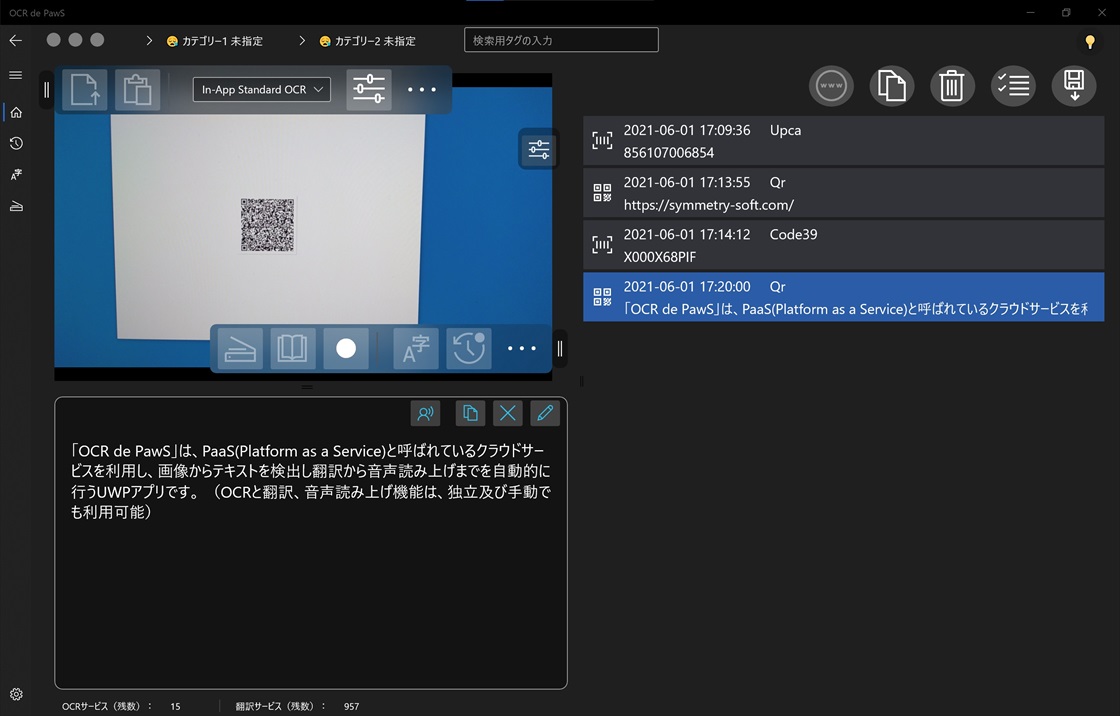
Task: Click the copy documents round button
Action: point(891,86)
